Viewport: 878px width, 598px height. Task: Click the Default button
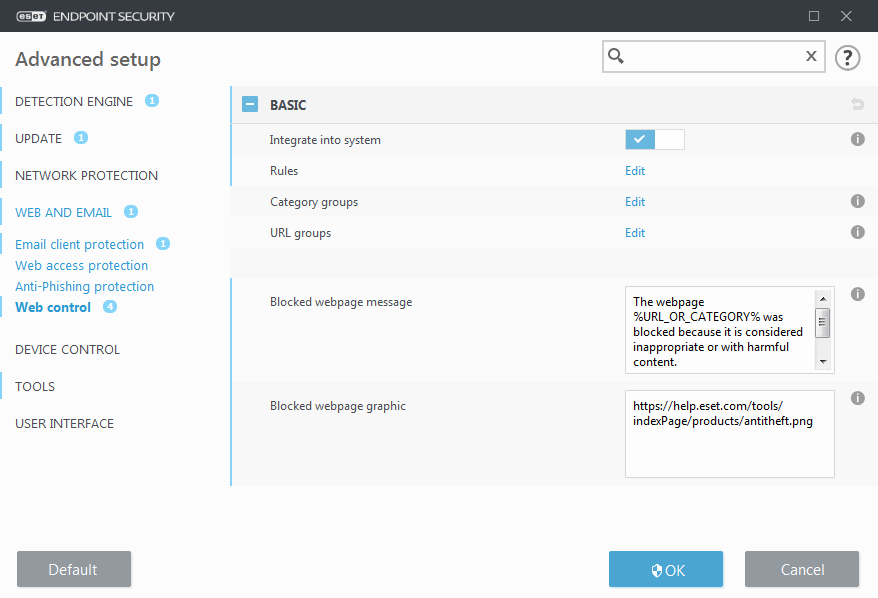coord(74,569)
